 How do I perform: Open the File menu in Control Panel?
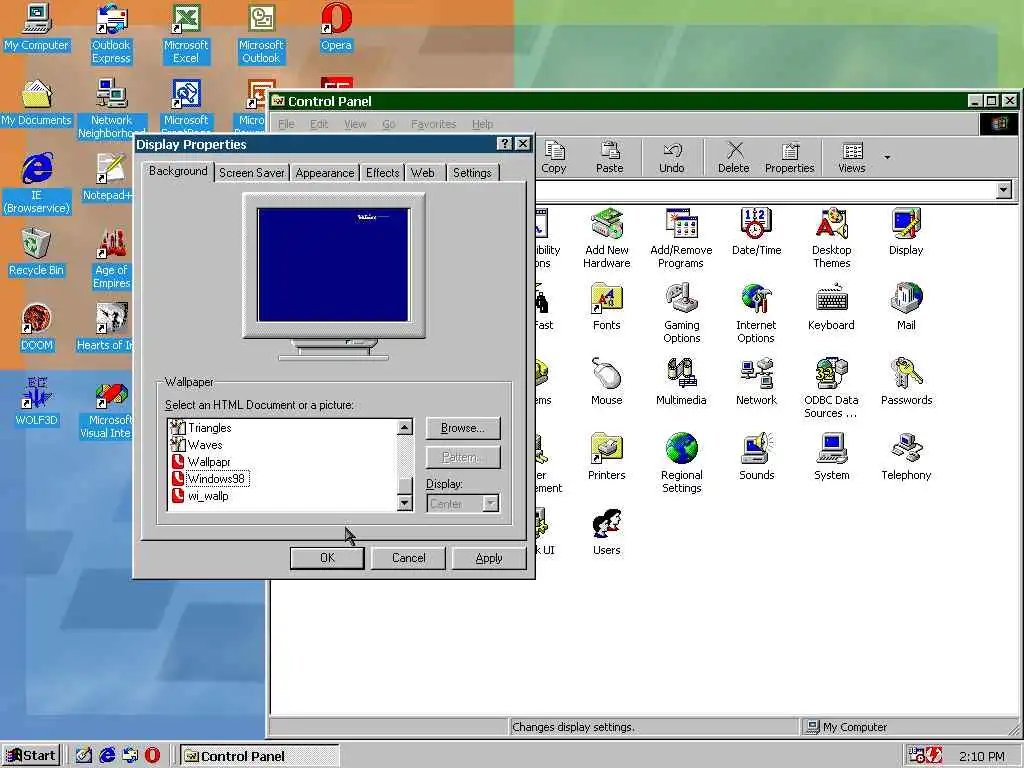[x=286, y=124]
